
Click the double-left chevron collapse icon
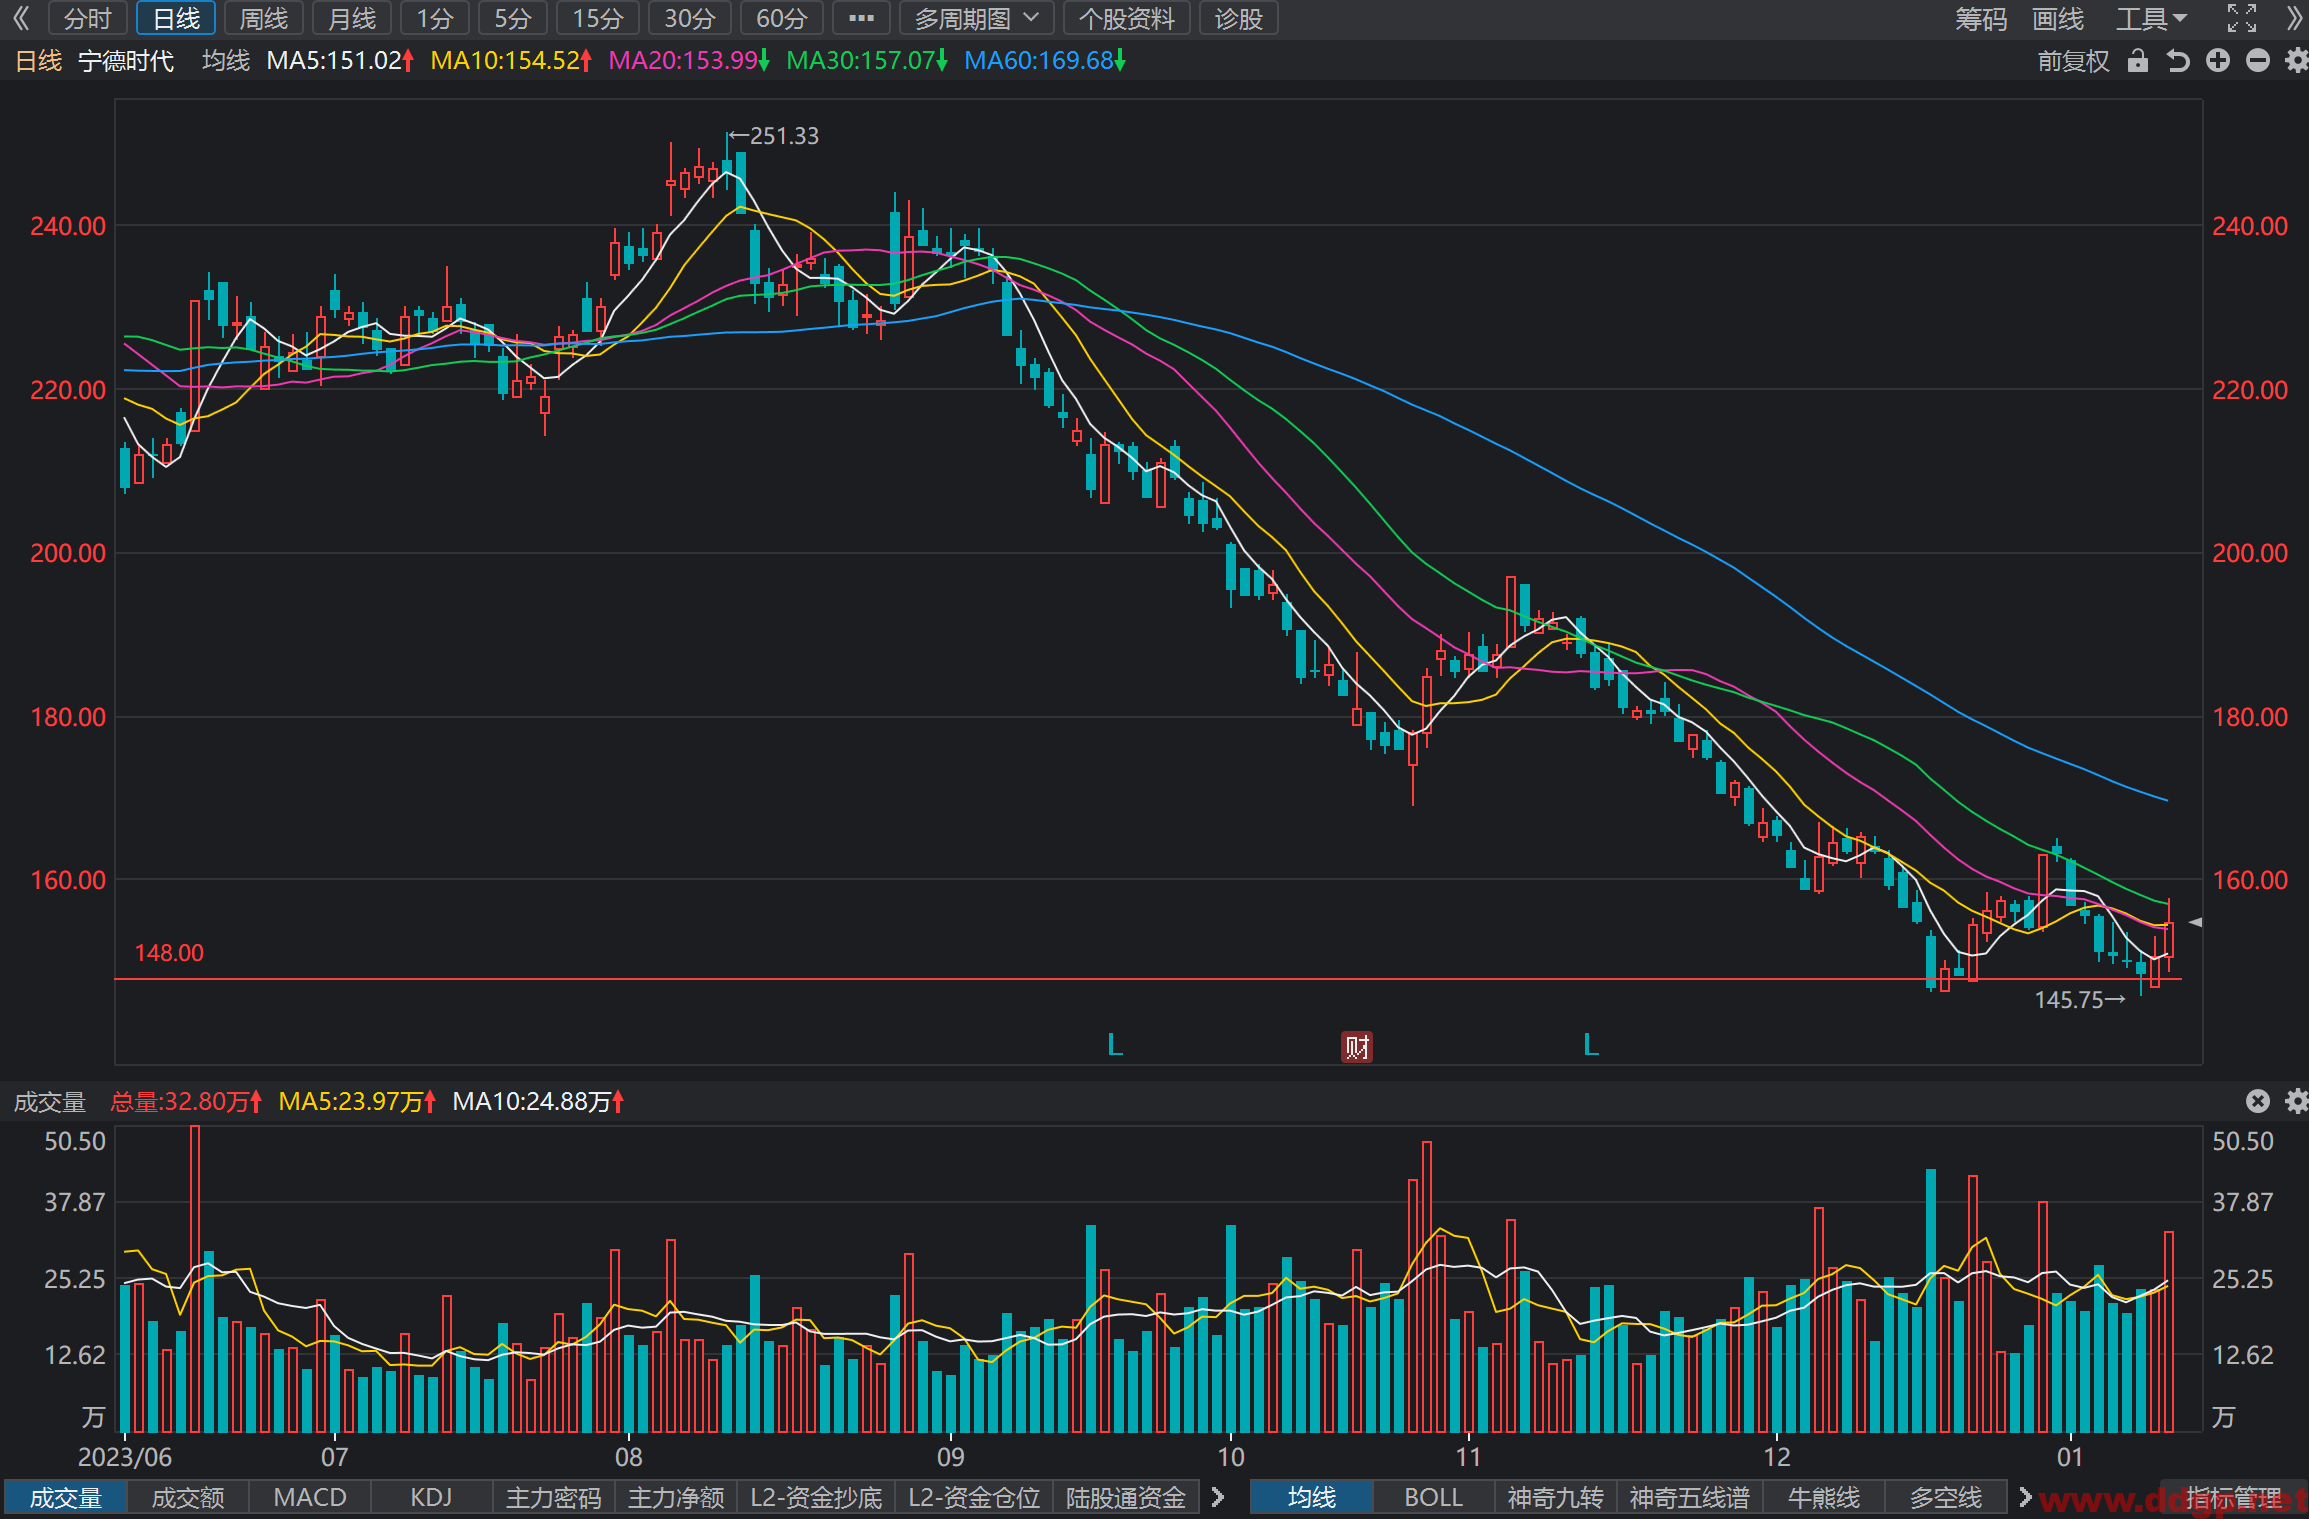(21, 18)
